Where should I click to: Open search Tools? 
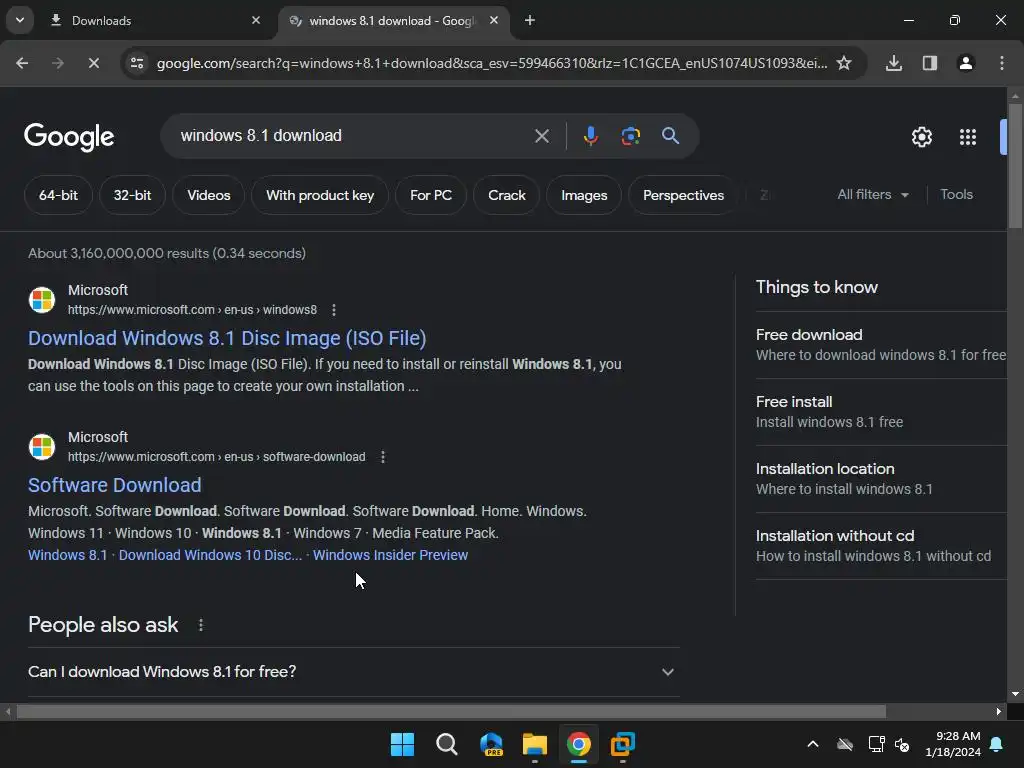(956, 195)
